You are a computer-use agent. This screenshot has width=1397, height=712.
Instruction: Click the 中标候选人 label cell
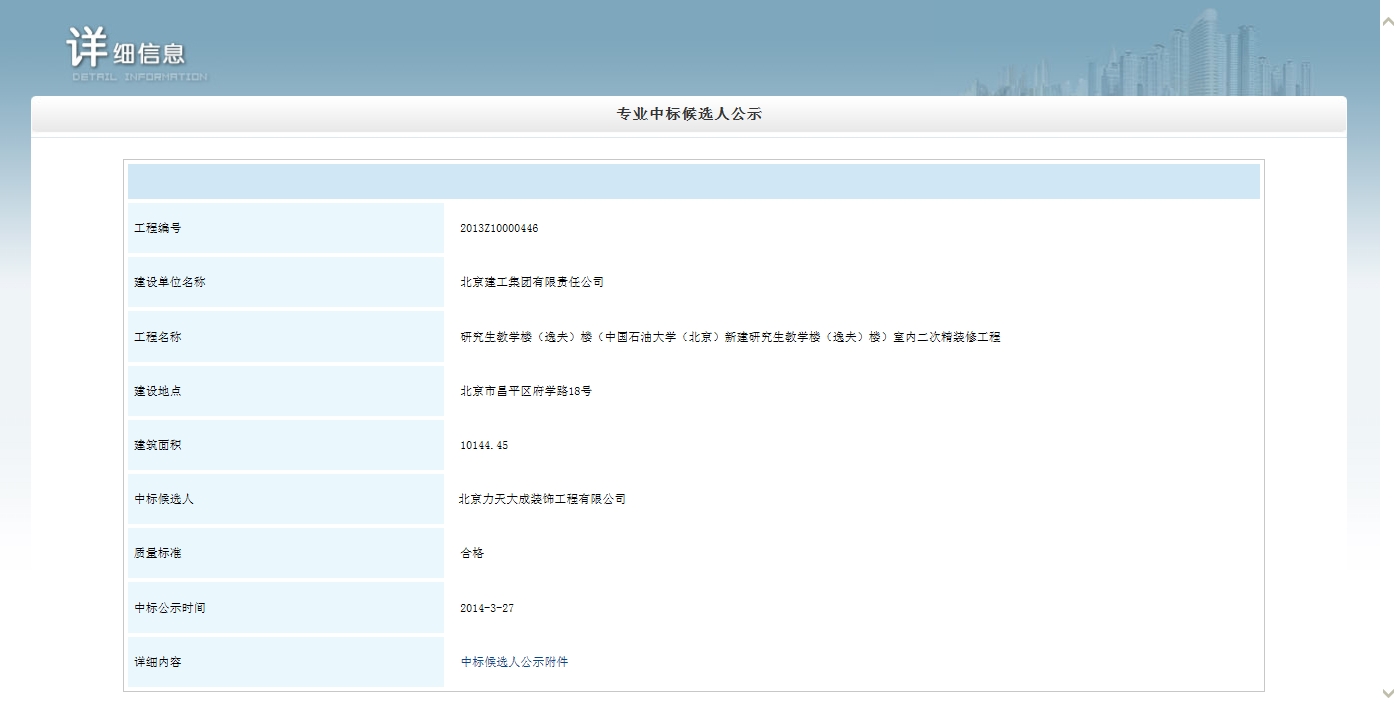[x=285, y=499]
